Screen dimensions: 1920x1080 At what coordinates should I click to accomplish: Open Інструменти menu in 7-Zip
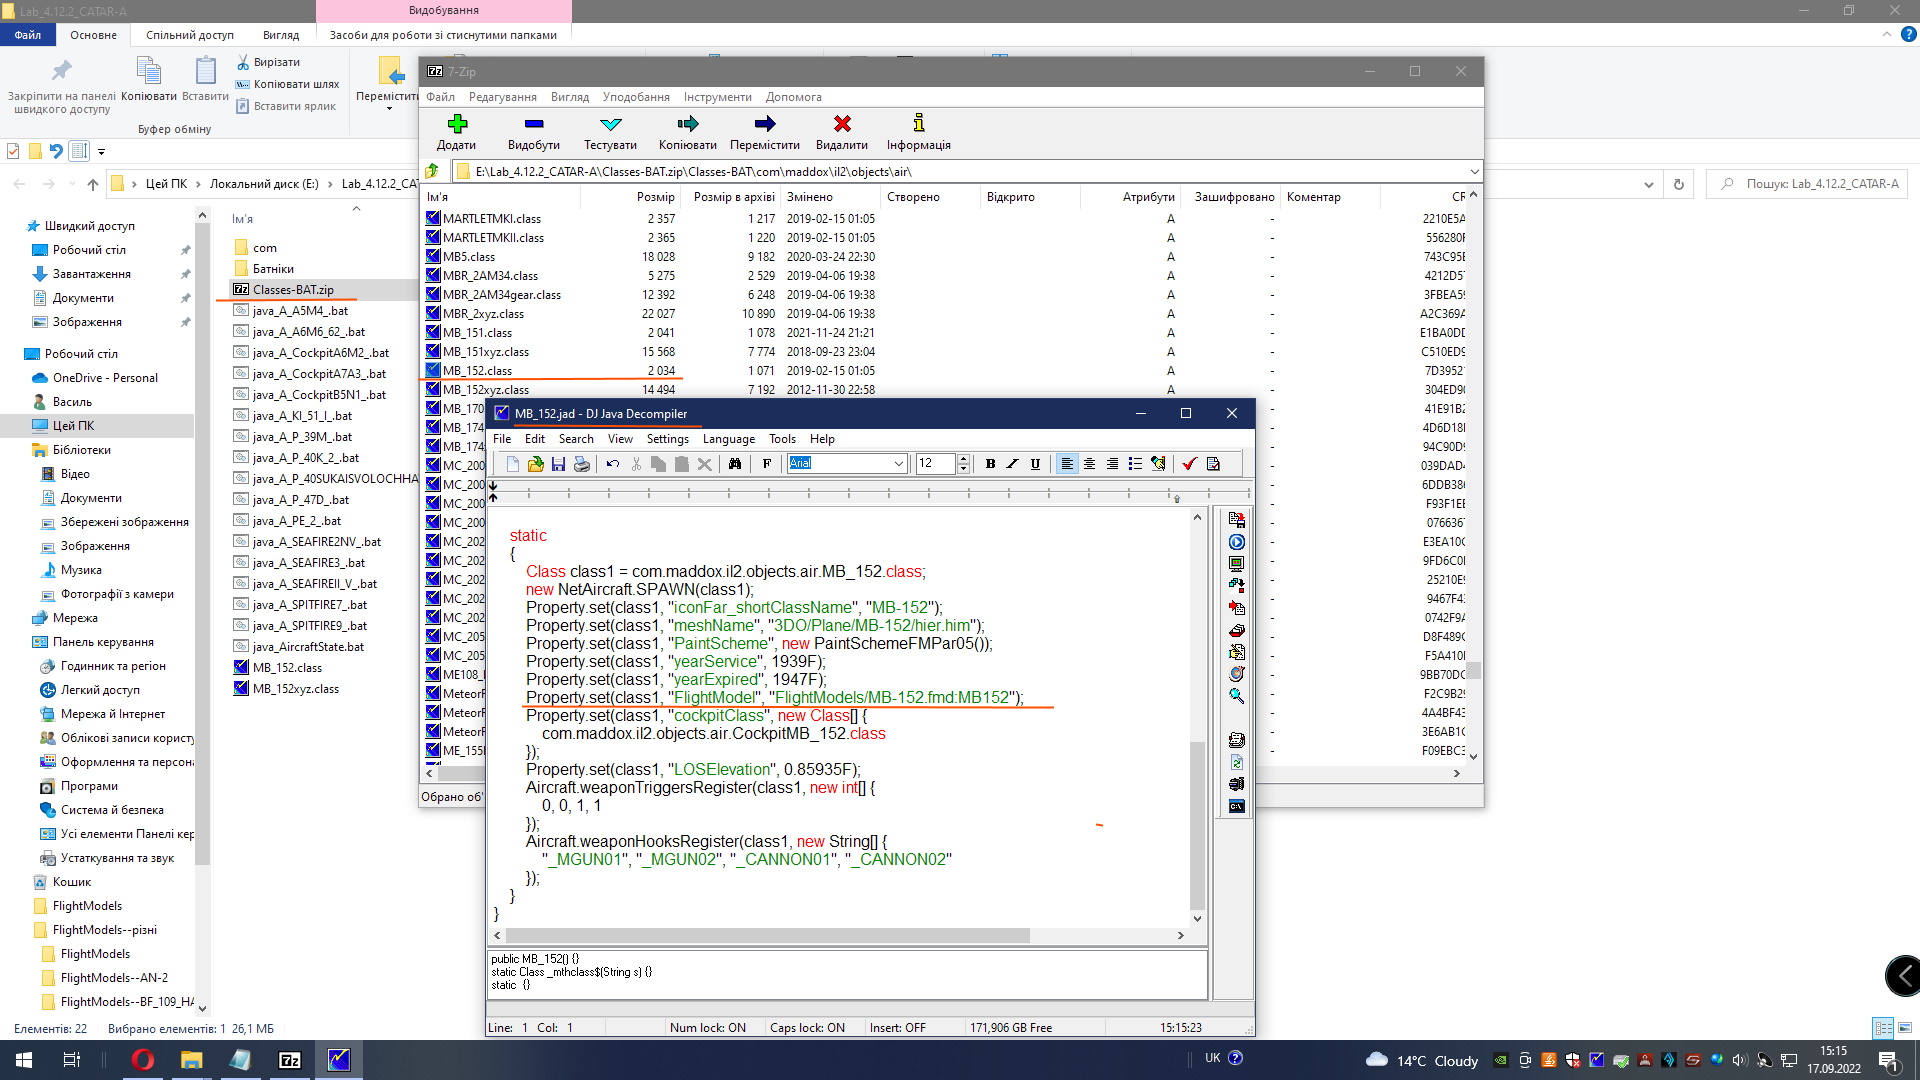coord(717,97)
